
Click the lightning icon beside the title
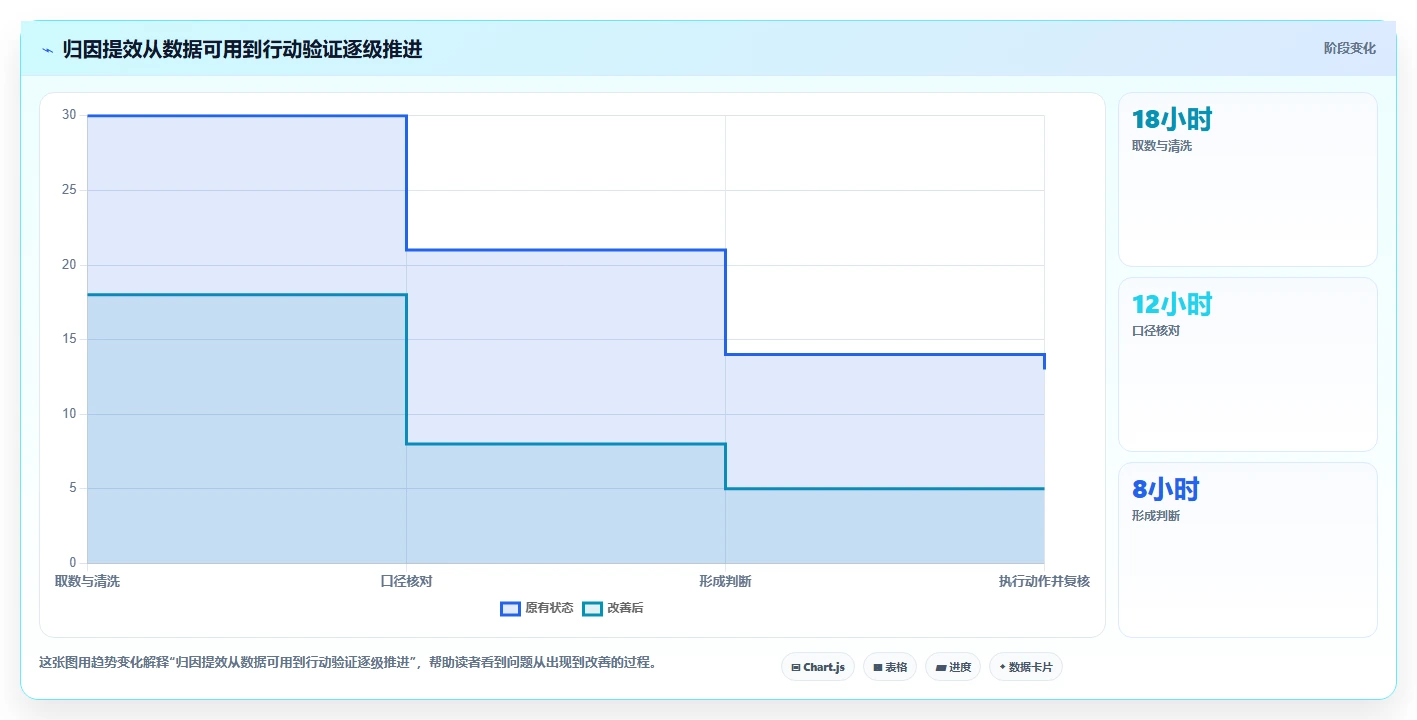tap(47, 50)
